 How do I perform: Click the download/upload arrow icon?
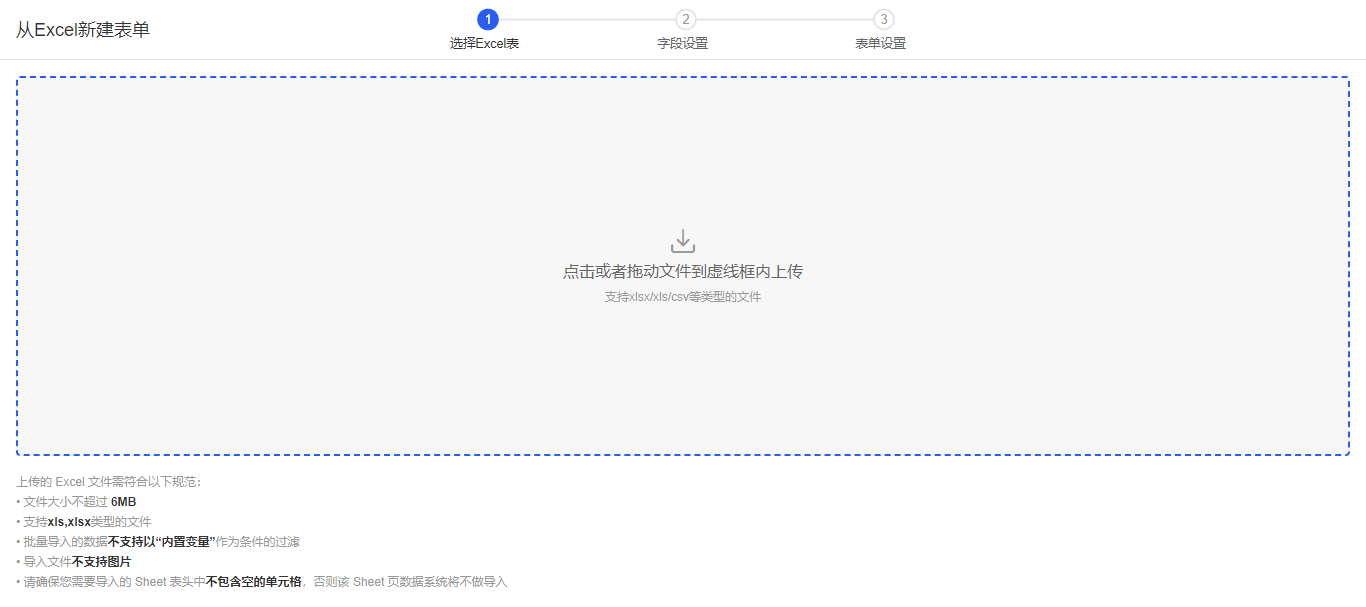coord(683,241)
